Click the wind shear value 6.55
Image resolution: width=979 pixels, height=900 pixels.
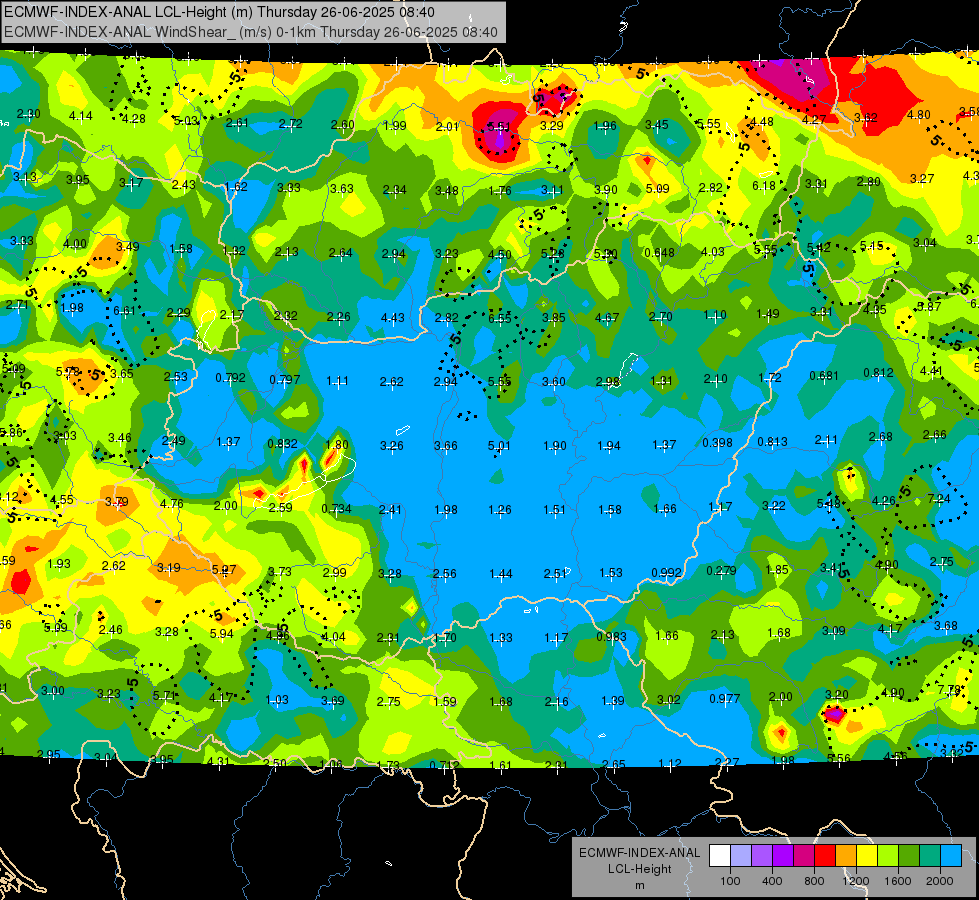500,319
